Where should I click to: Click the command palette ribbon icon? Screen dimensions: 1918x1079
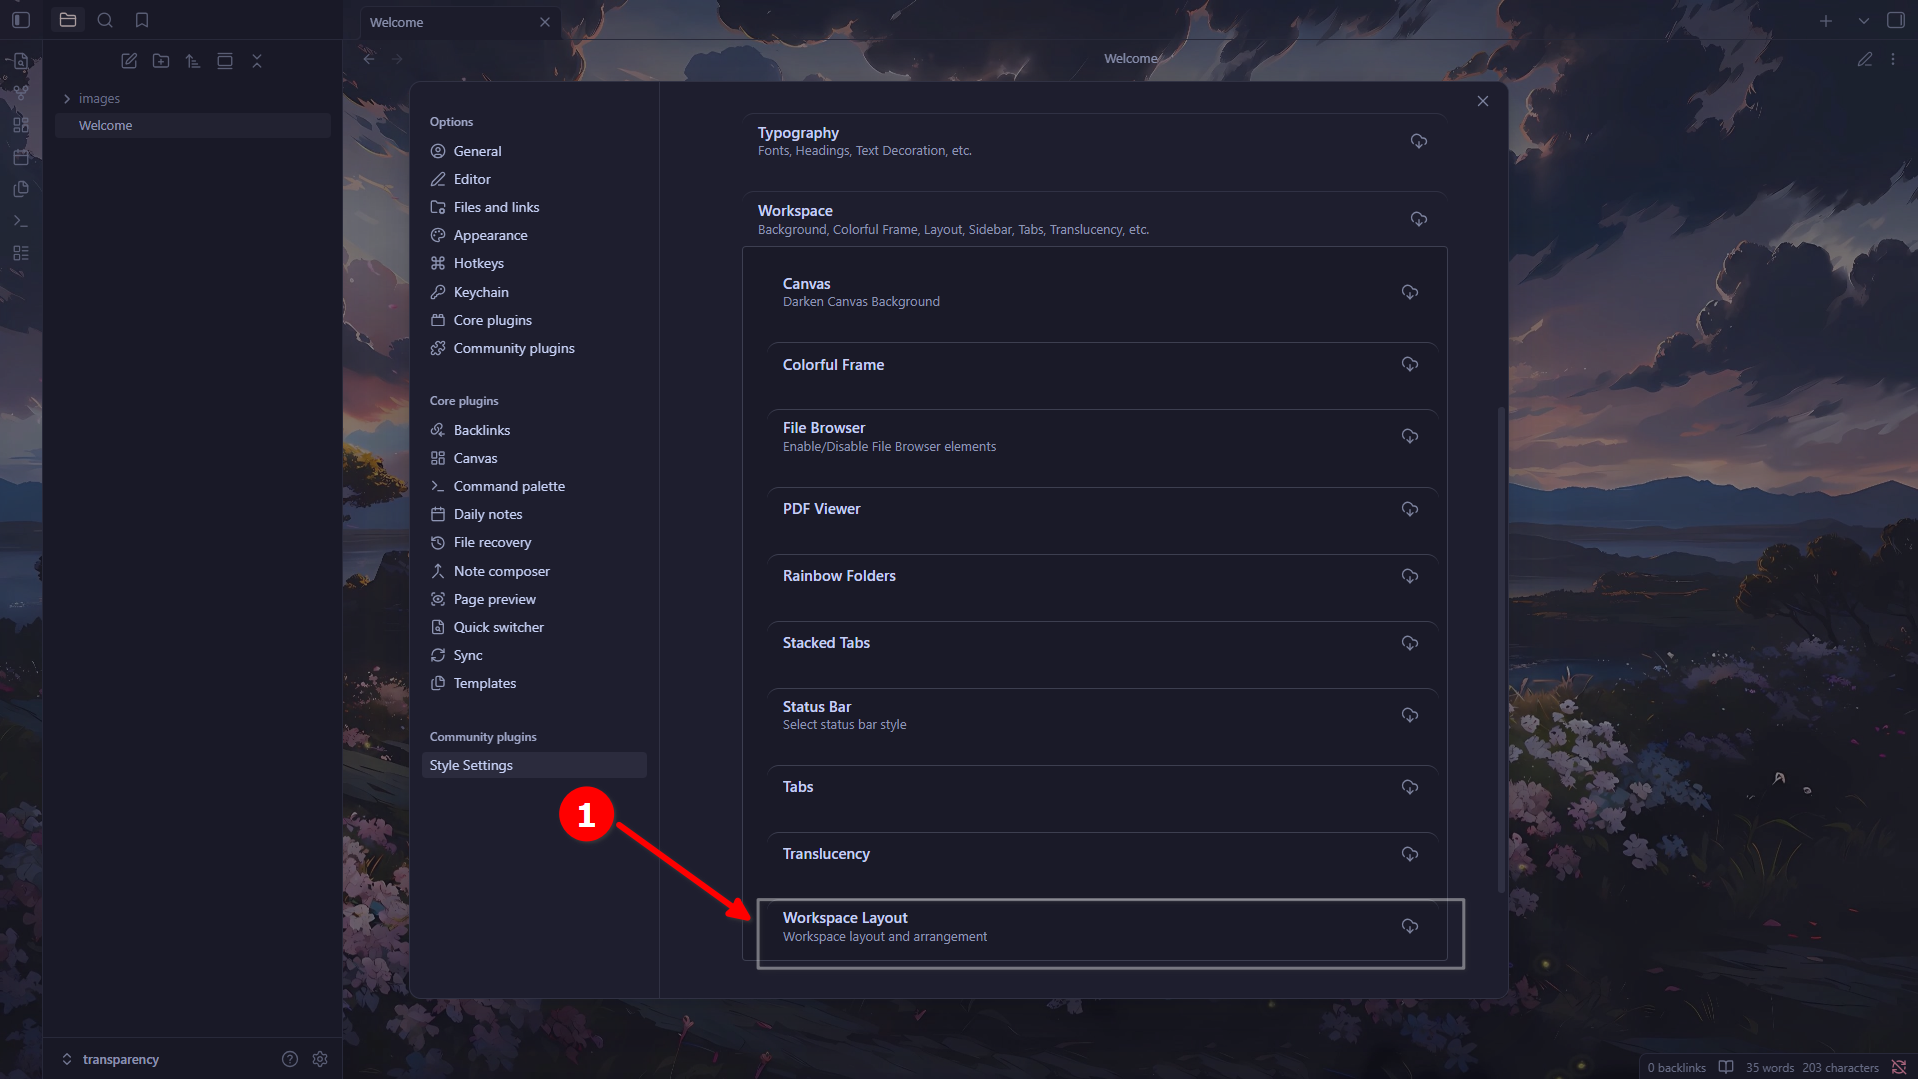[x=20, y=221]
